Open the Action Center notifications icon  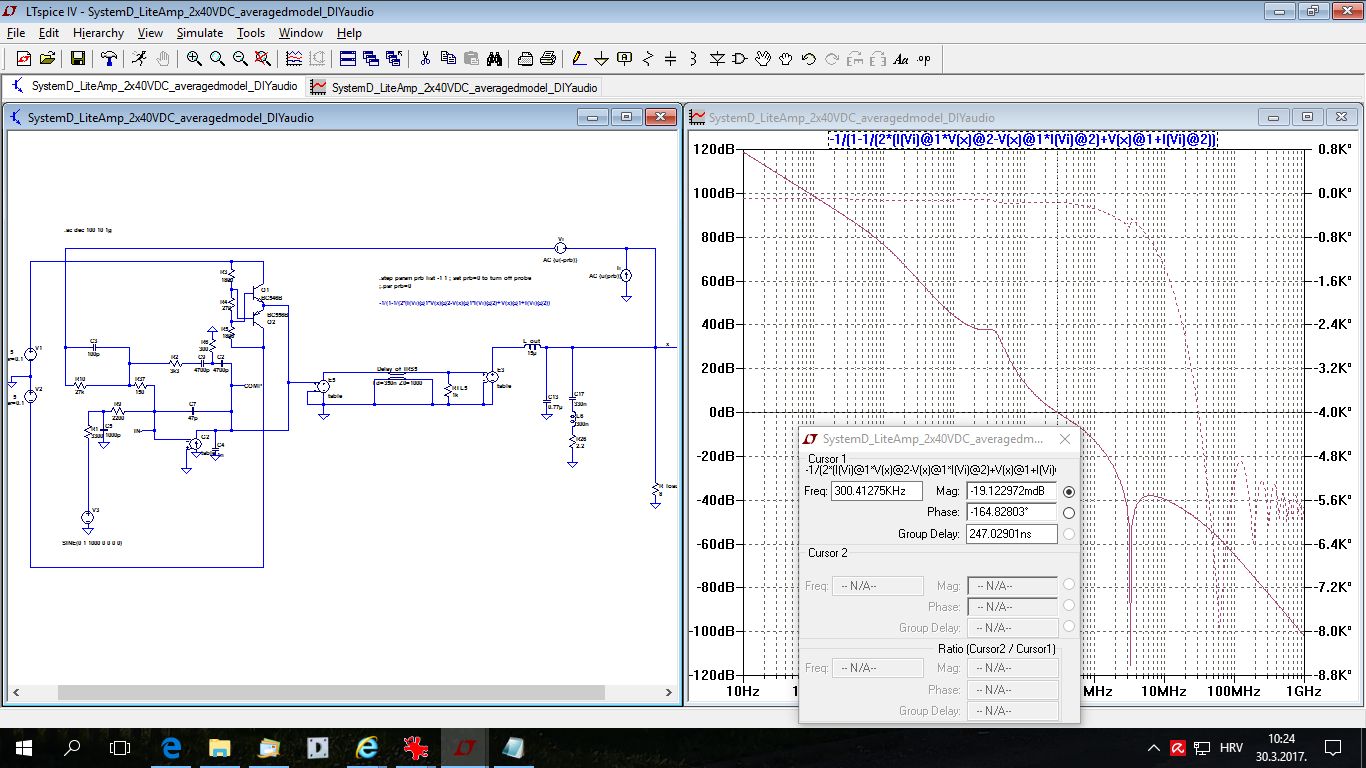pos(1333,748)
